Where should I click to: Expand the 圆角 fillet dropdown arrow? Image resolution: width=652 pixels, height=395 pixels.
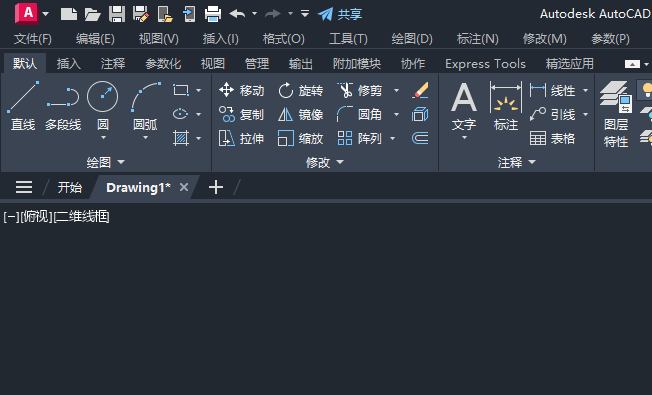coord(396,114)
